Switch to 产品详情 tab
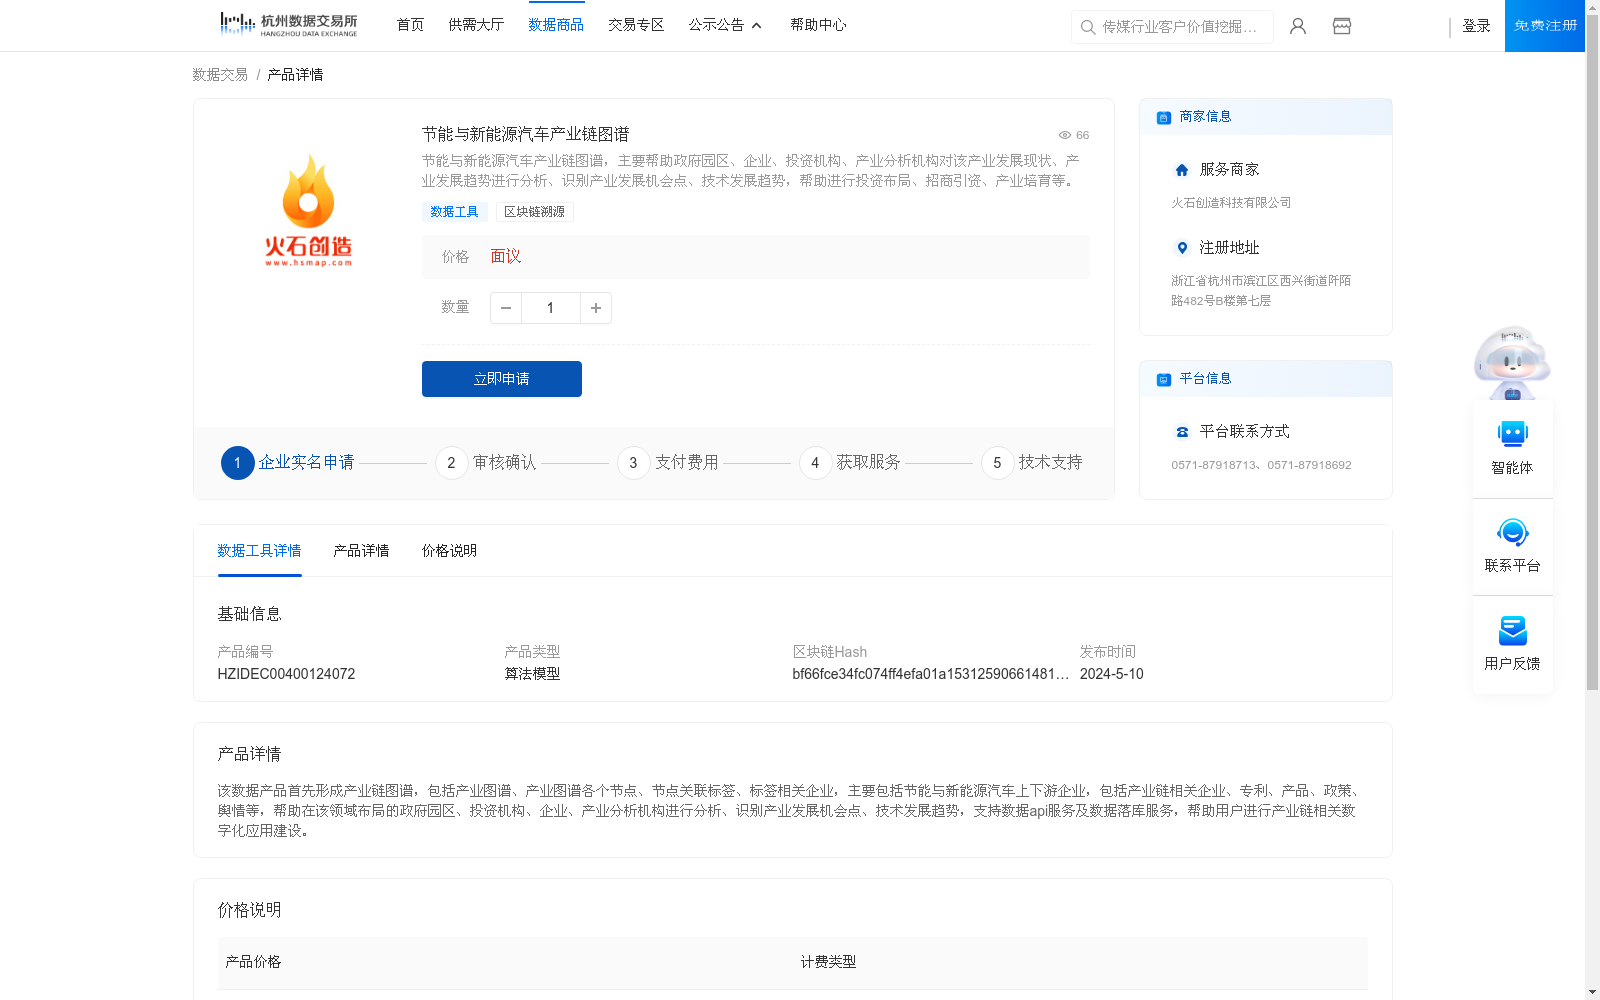The height and width of the screenshot is (1000, 1600). pyautogui.click(x=361, y=551)
